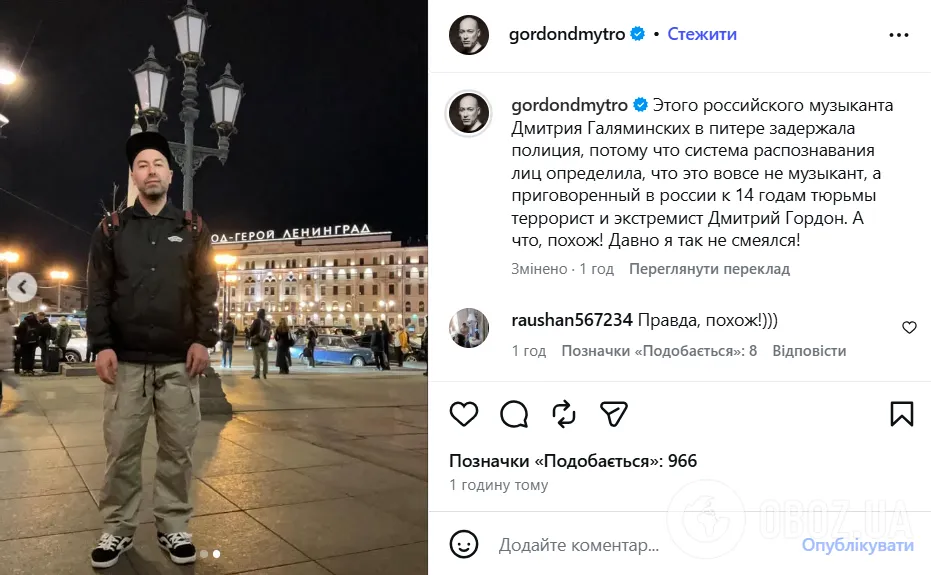Image resolution: width=931 pixels, height=575 pixels.
Task: Save post with bookmark icon
Action: [901, 414]
